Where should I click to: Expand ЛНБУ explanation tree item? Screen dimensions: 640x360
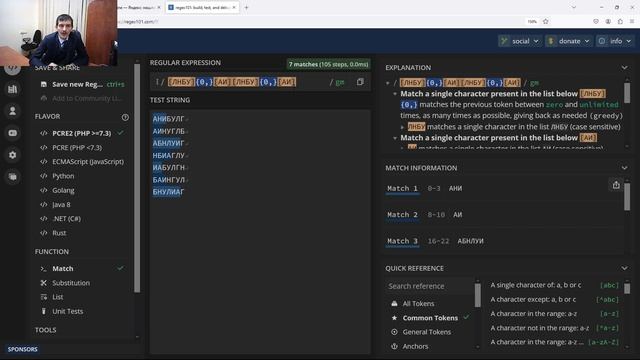(402, 127)
